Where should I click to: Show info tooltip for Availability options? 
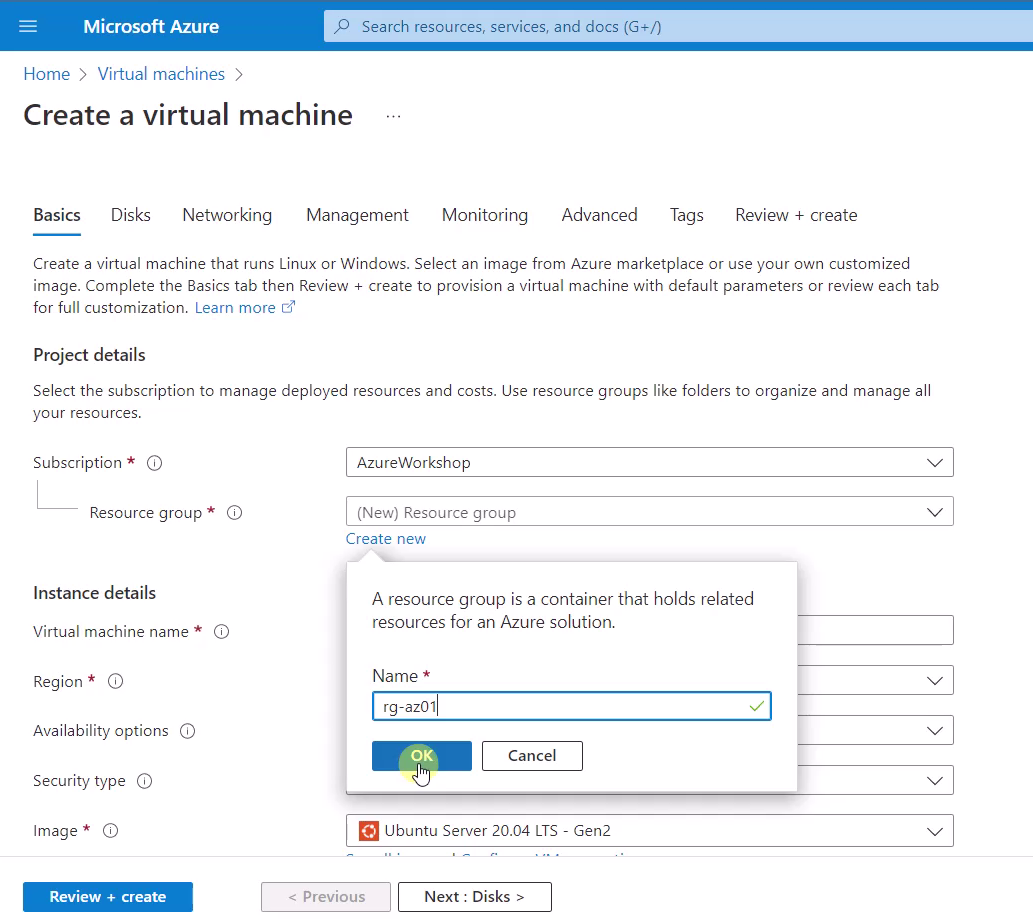coord(188,731)
